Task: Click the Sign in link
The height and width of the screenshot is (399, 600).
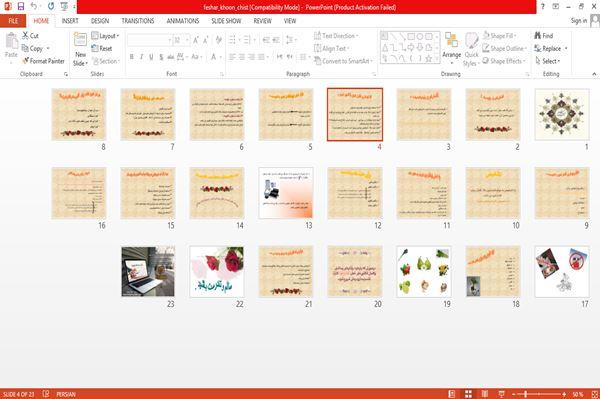Action: [x=579, y=21]
